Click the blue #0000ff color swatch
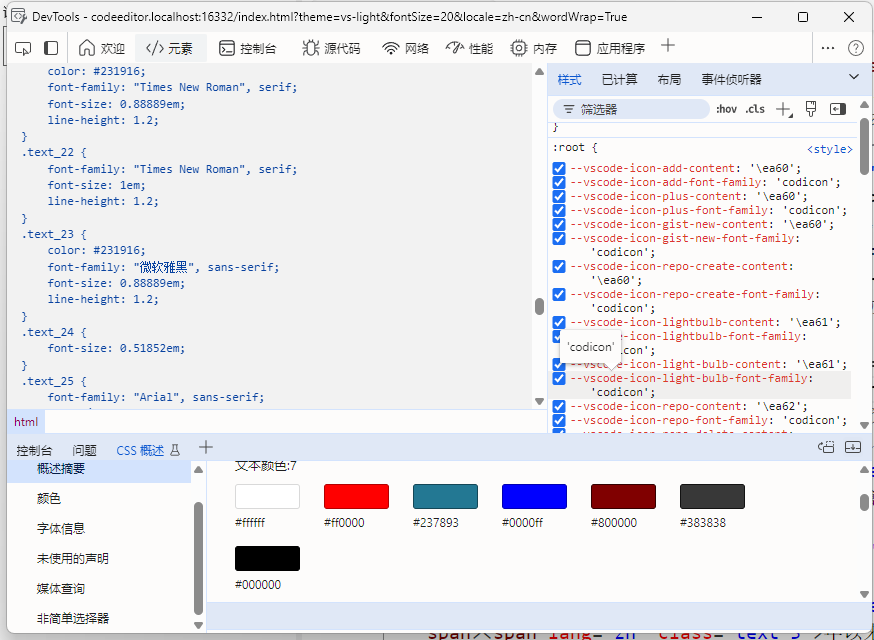Screen dimensions: 874x640 [x=534, y=496]
